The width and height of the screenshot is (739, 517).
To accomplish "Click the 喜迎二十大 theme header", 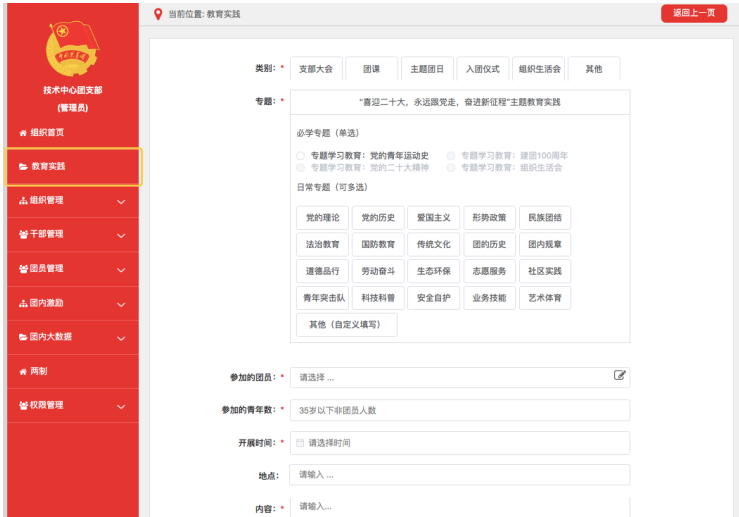I will (460, 102).
